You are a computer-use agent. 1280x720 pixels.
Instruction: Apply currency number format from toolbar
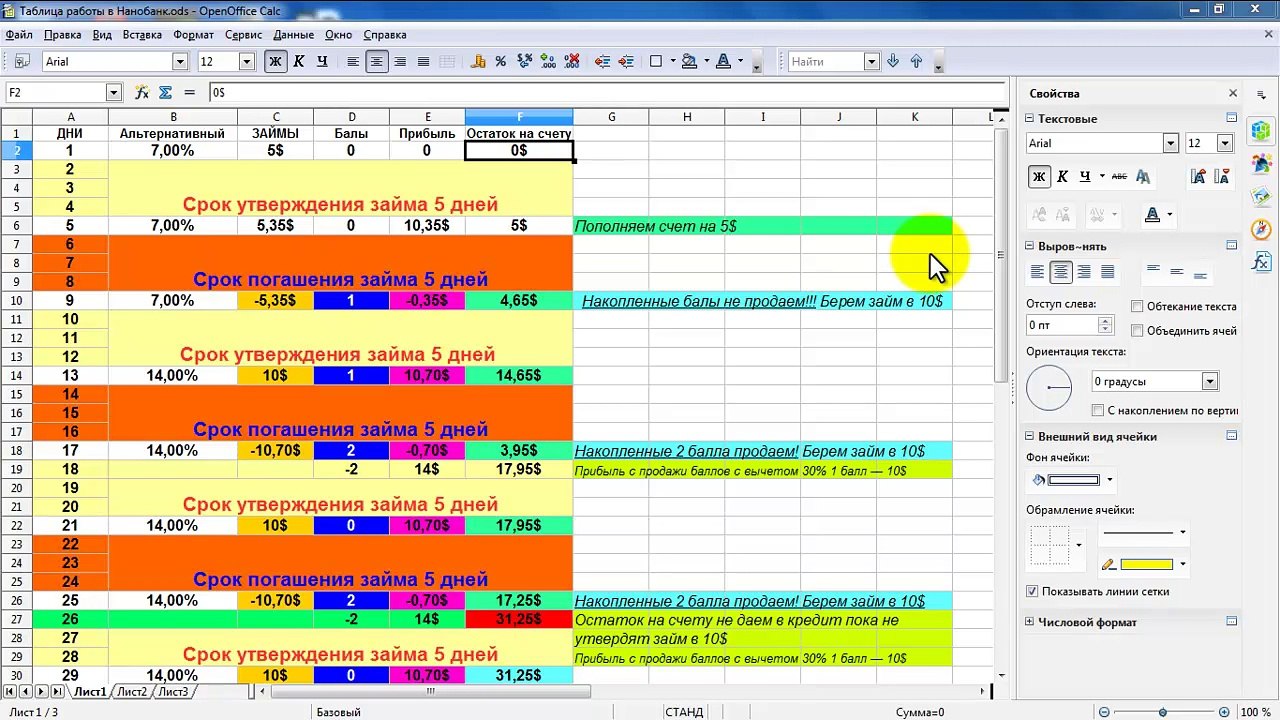click(477, 61)
